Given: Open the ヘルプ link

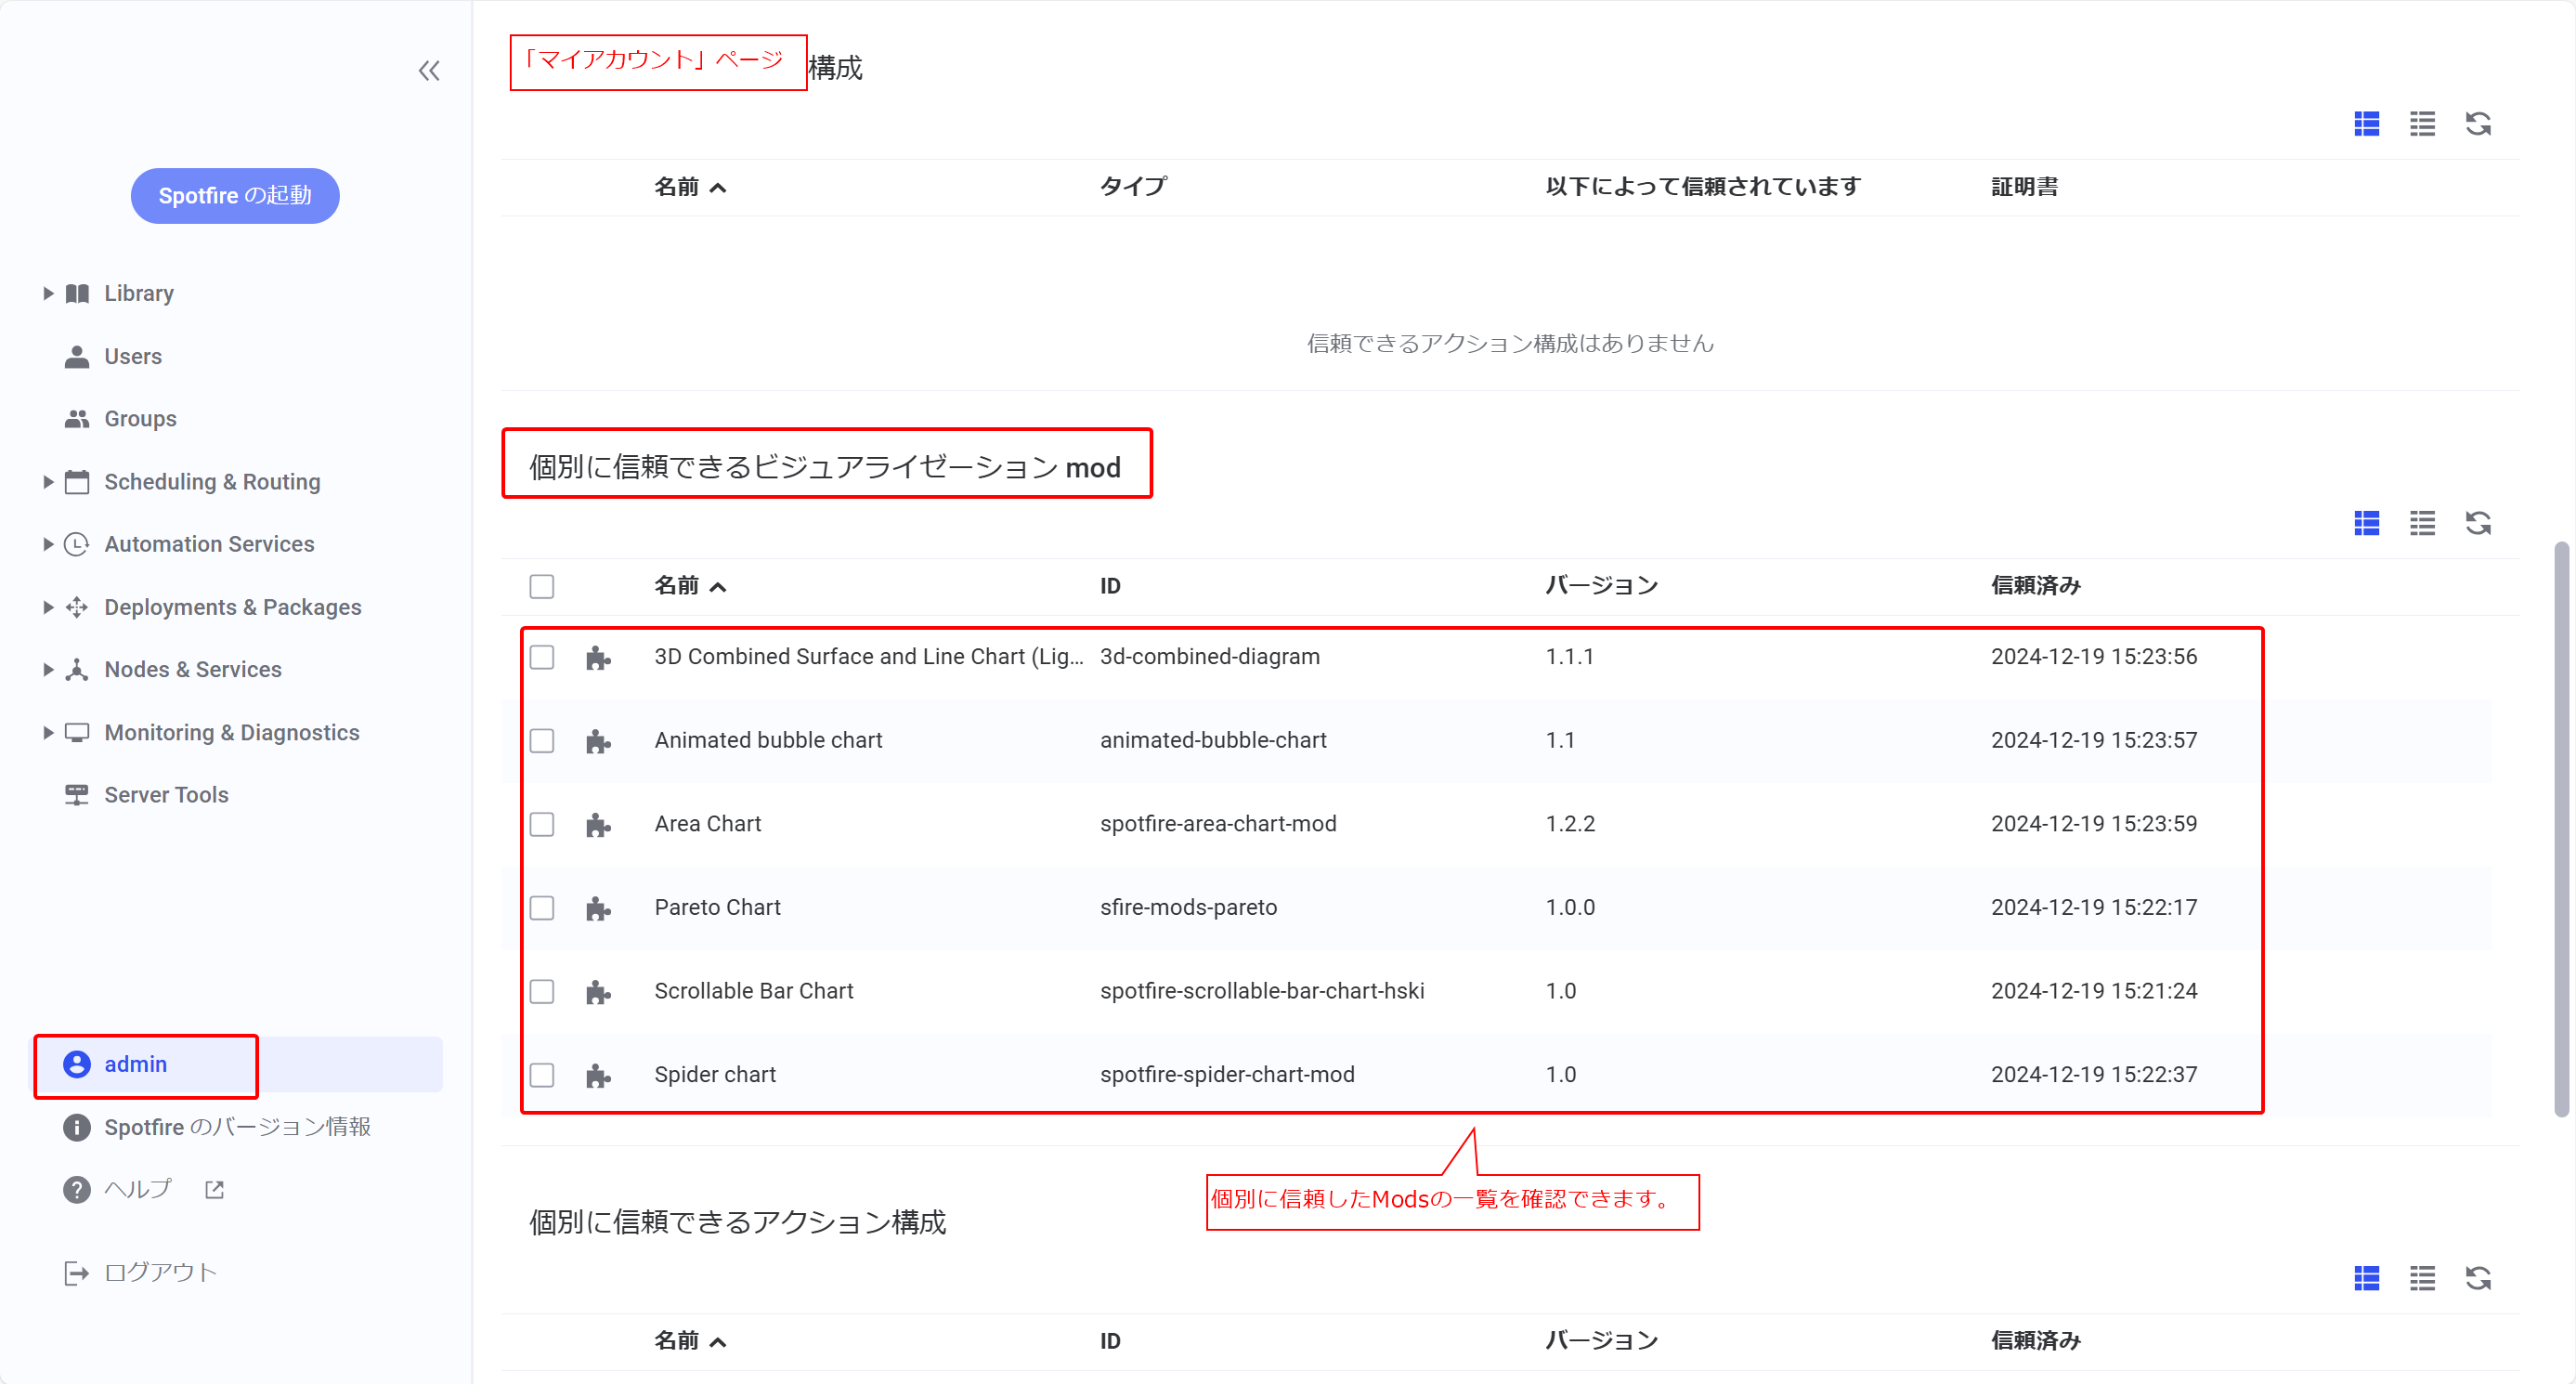Looking at the screenshot, I should 138,1189.
